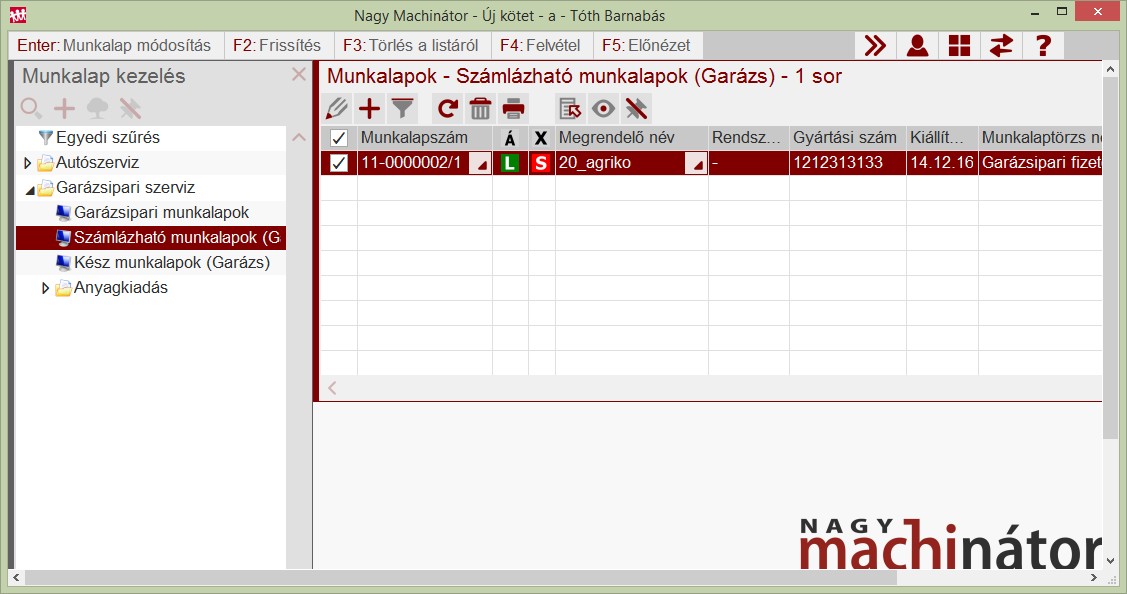The height and width of the screenshot is (594, 1127).
Task: Click the 14.12.16 date cell
Action: coord(942,163)
